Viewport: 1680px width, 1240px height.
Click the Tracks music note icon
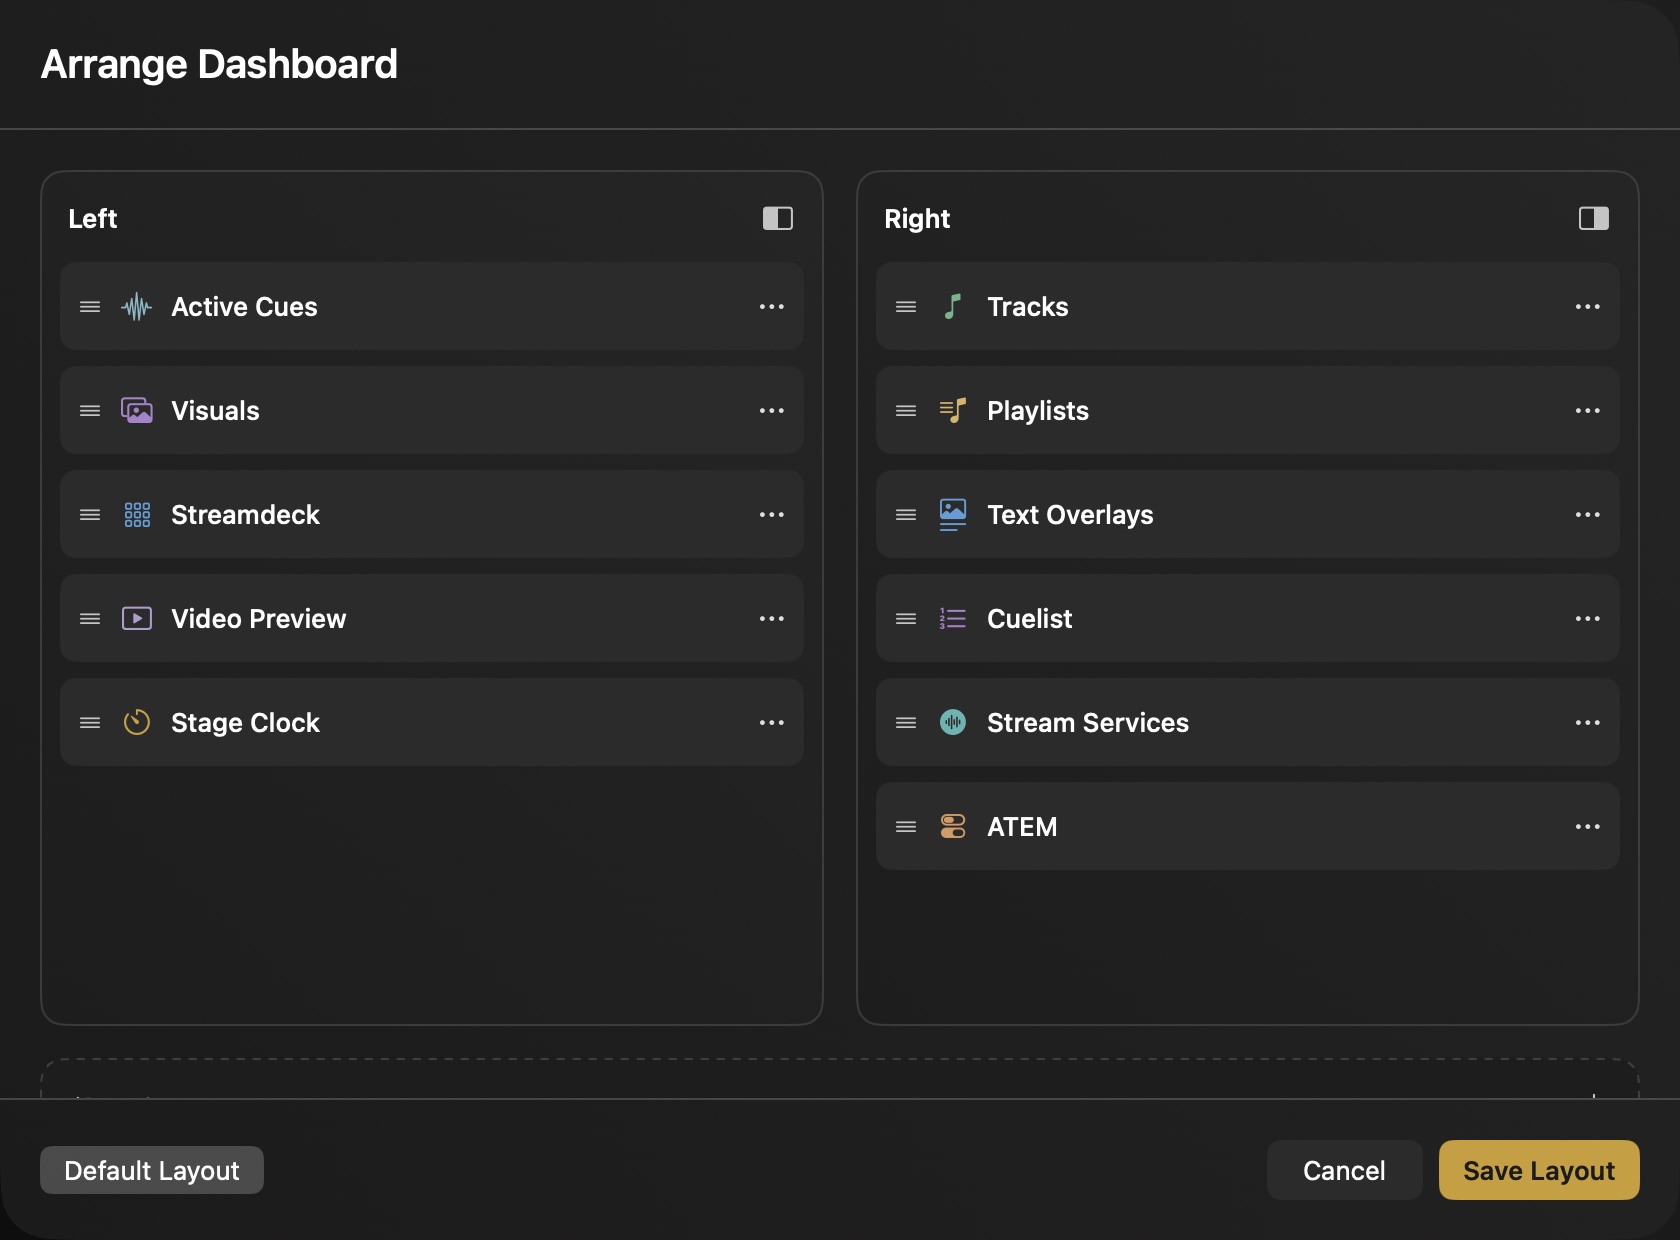click(953, 307)
